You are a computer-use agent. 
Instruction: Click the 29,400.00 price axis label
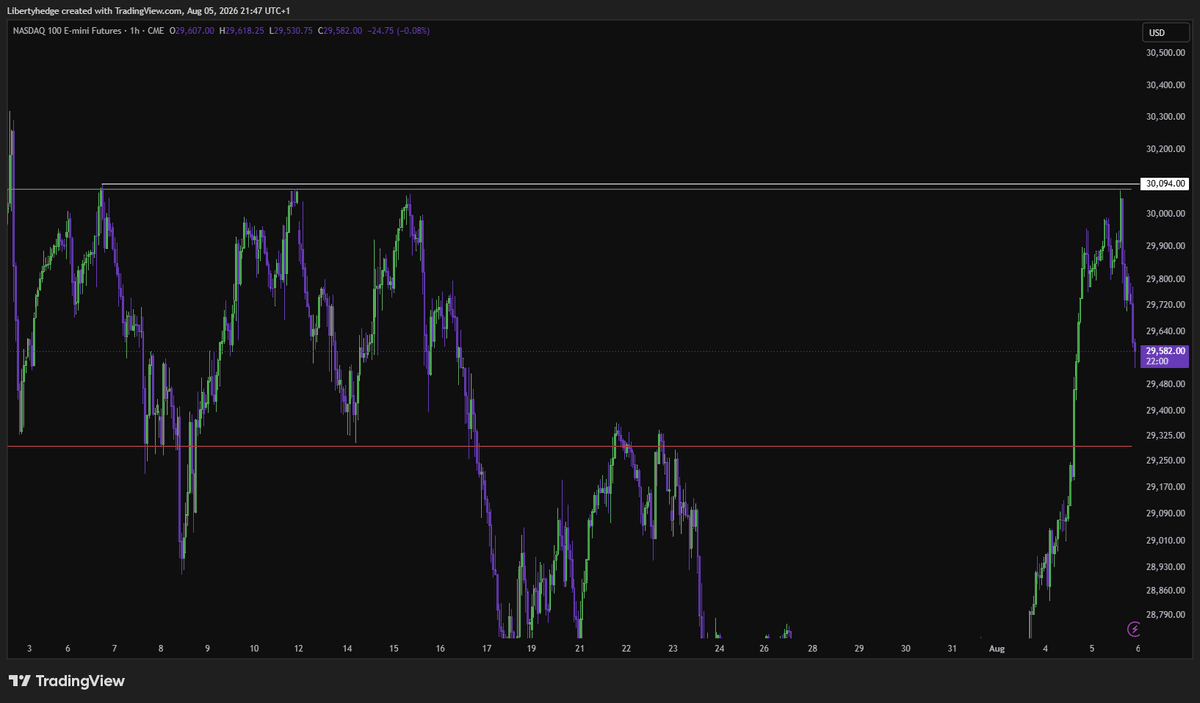1166,411
